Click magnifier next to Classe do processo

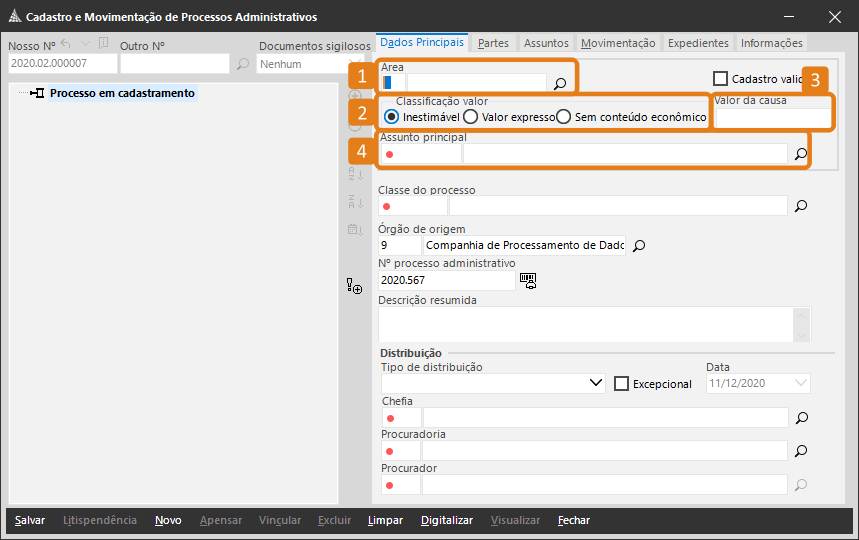click(800, 206)
